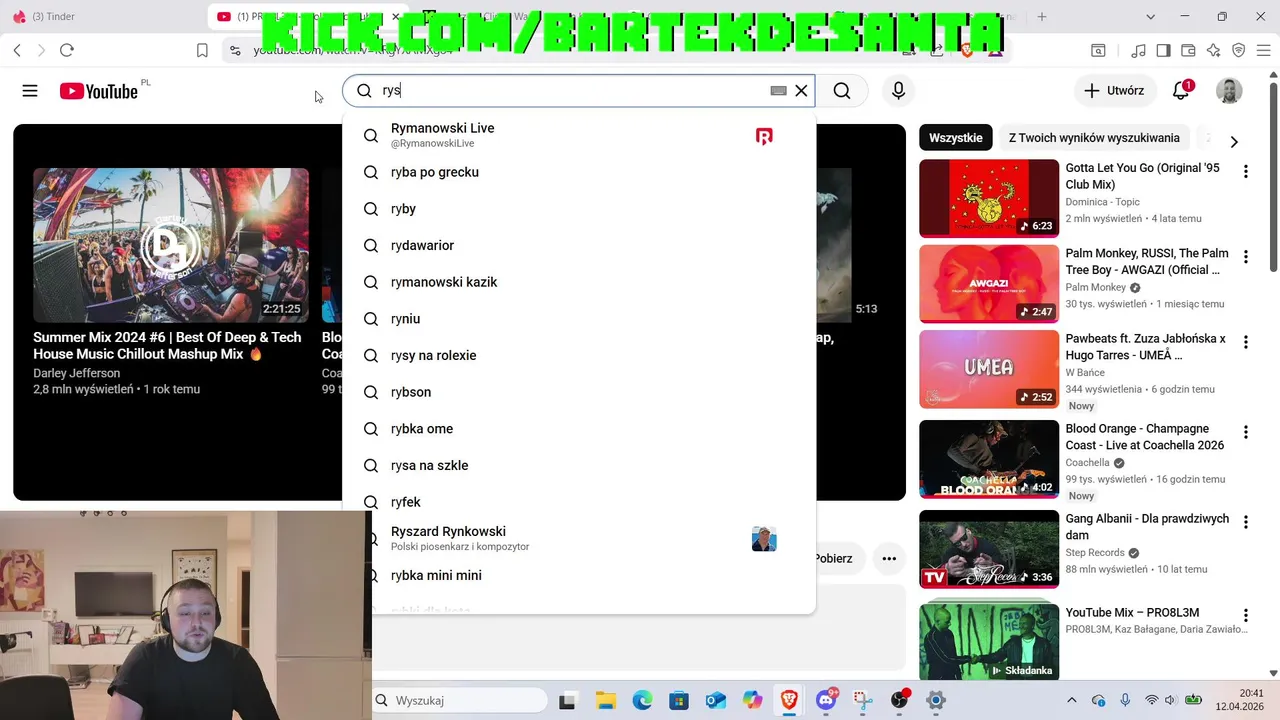Open options for Pawbeats UMEA video
Screen dimensions: 1280x720
(1245, 342)
